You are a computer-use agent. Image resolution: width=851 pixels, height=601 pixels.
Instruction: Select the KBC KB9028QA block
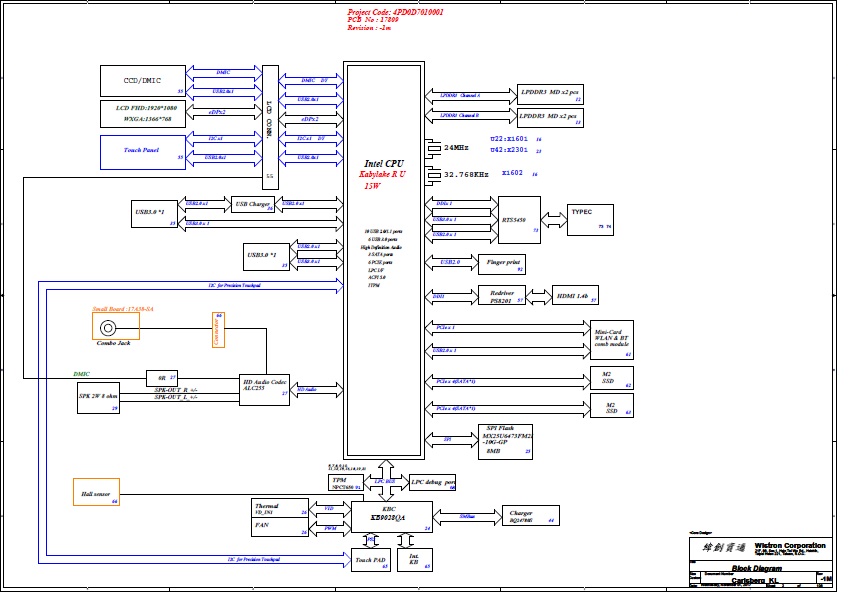392,517
